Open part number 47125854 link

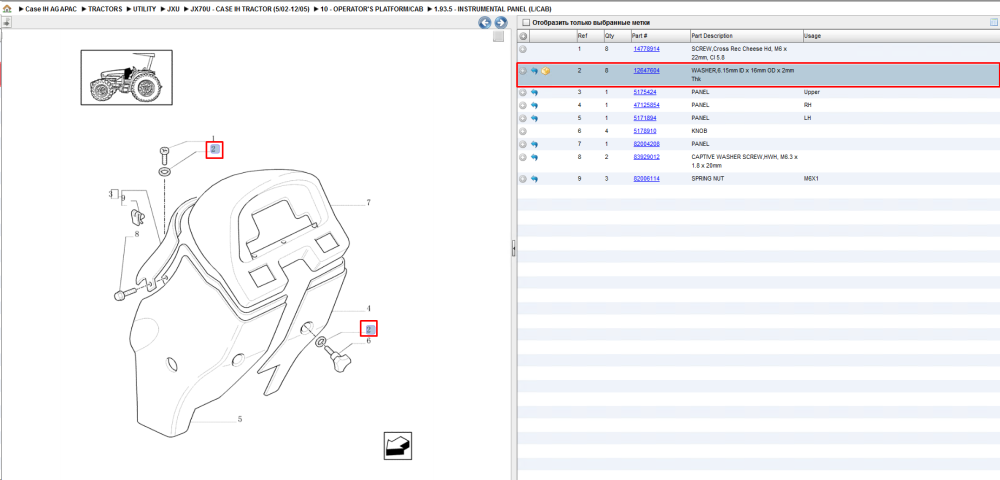tap(646, 105)
